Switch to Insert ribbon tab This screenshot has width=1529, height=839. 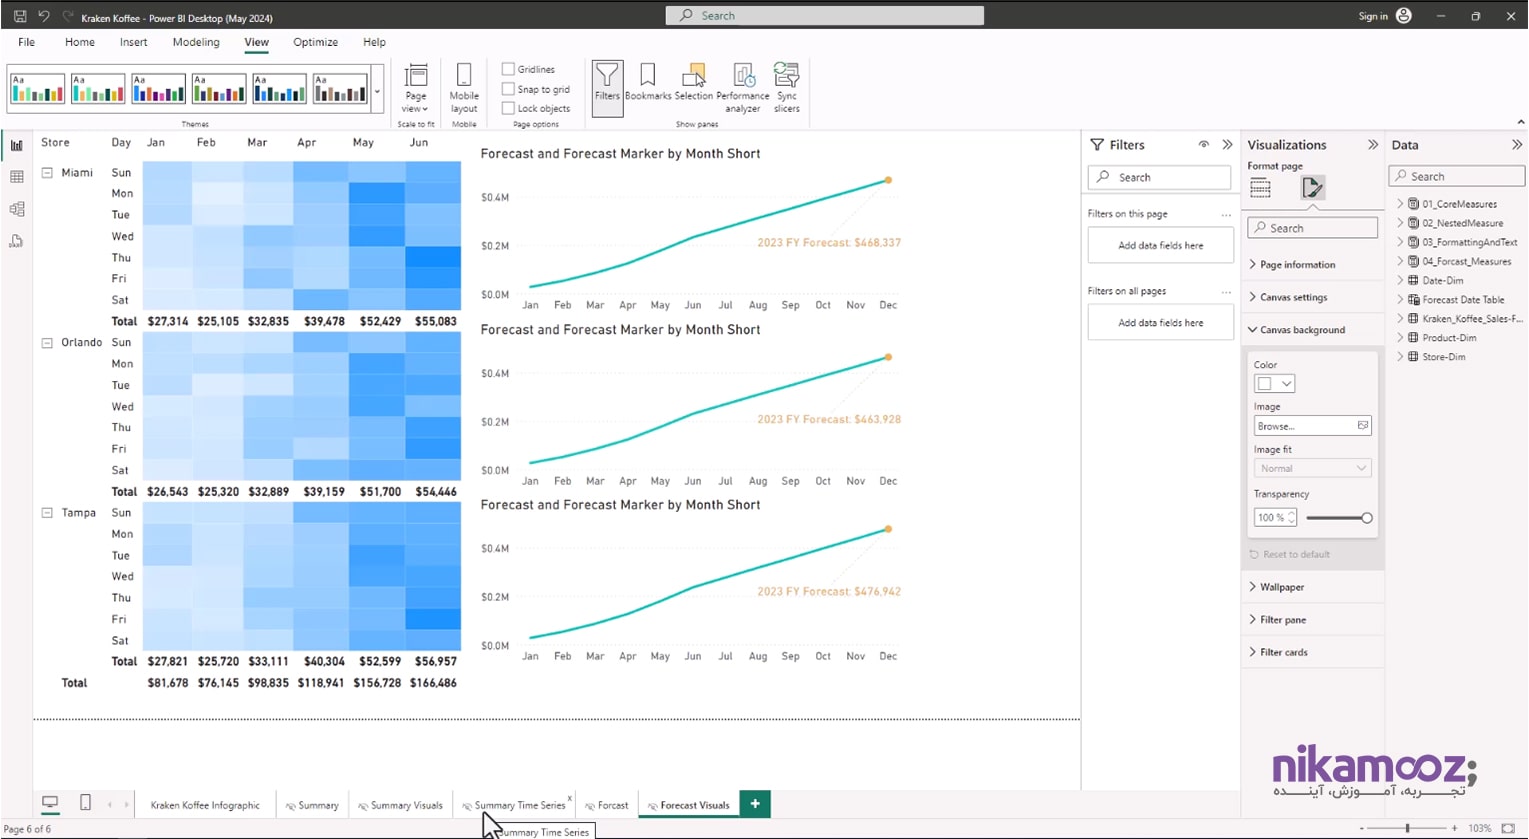(134, 42)
